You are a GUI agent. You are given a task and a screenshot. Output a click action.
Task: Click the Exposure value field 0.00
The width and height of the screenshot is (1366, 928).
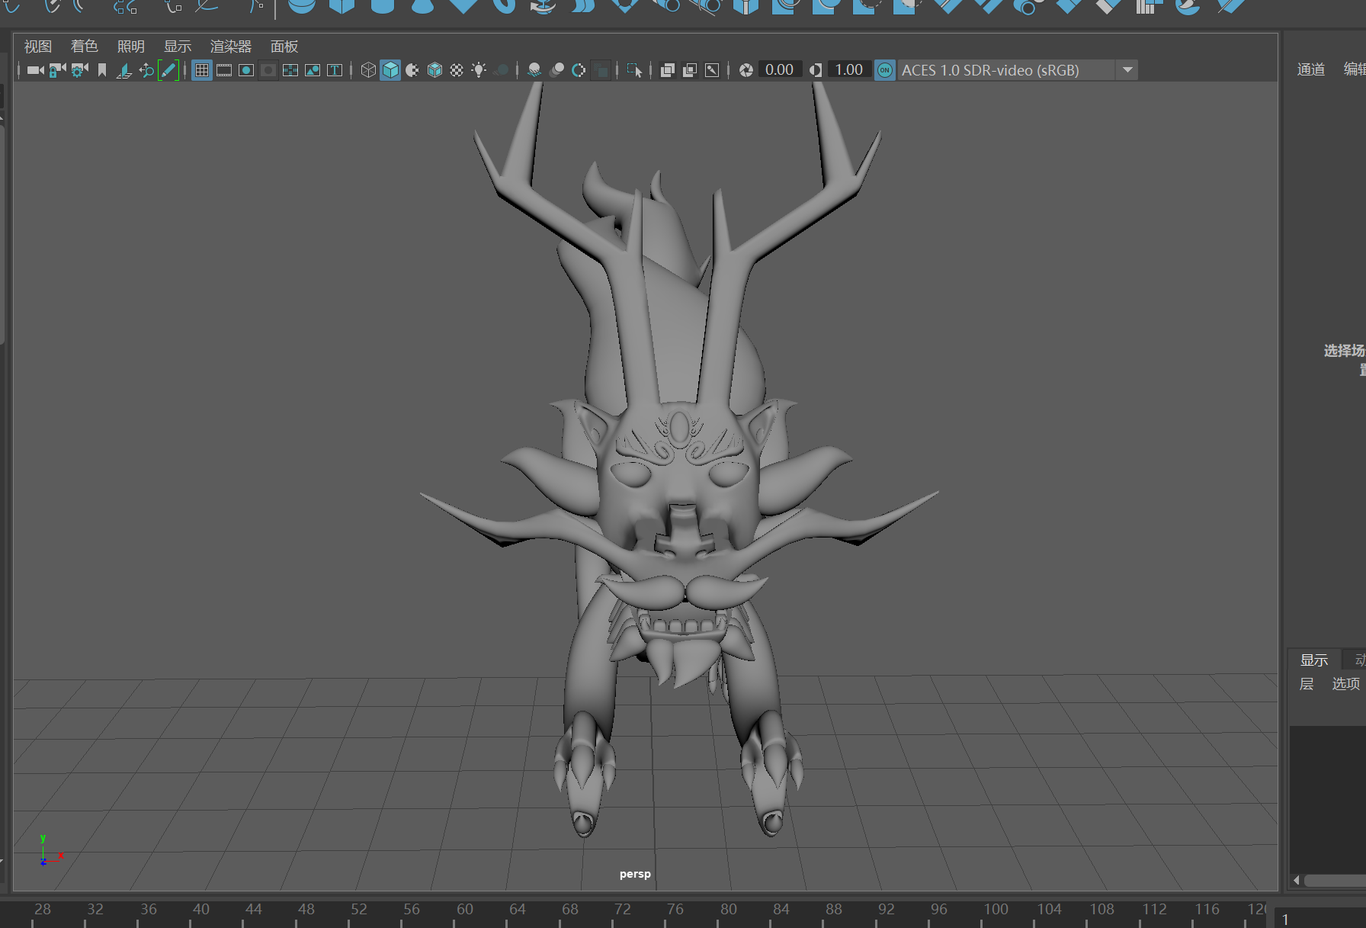point(779,70)
